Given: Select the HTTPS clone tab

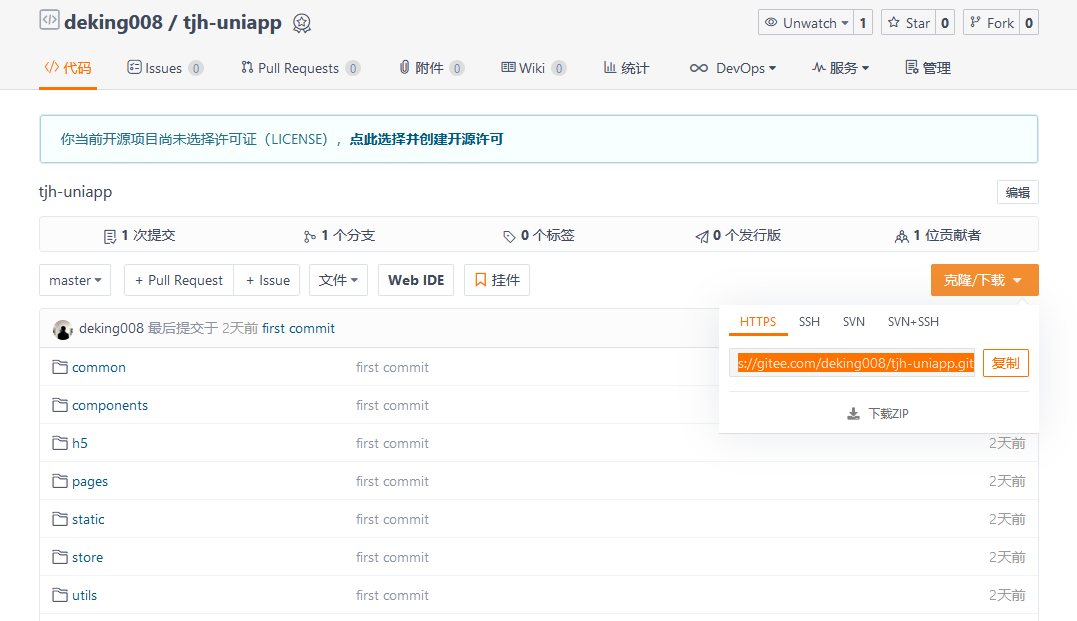Looking at the screenshot, I should (x=758, y=321).
